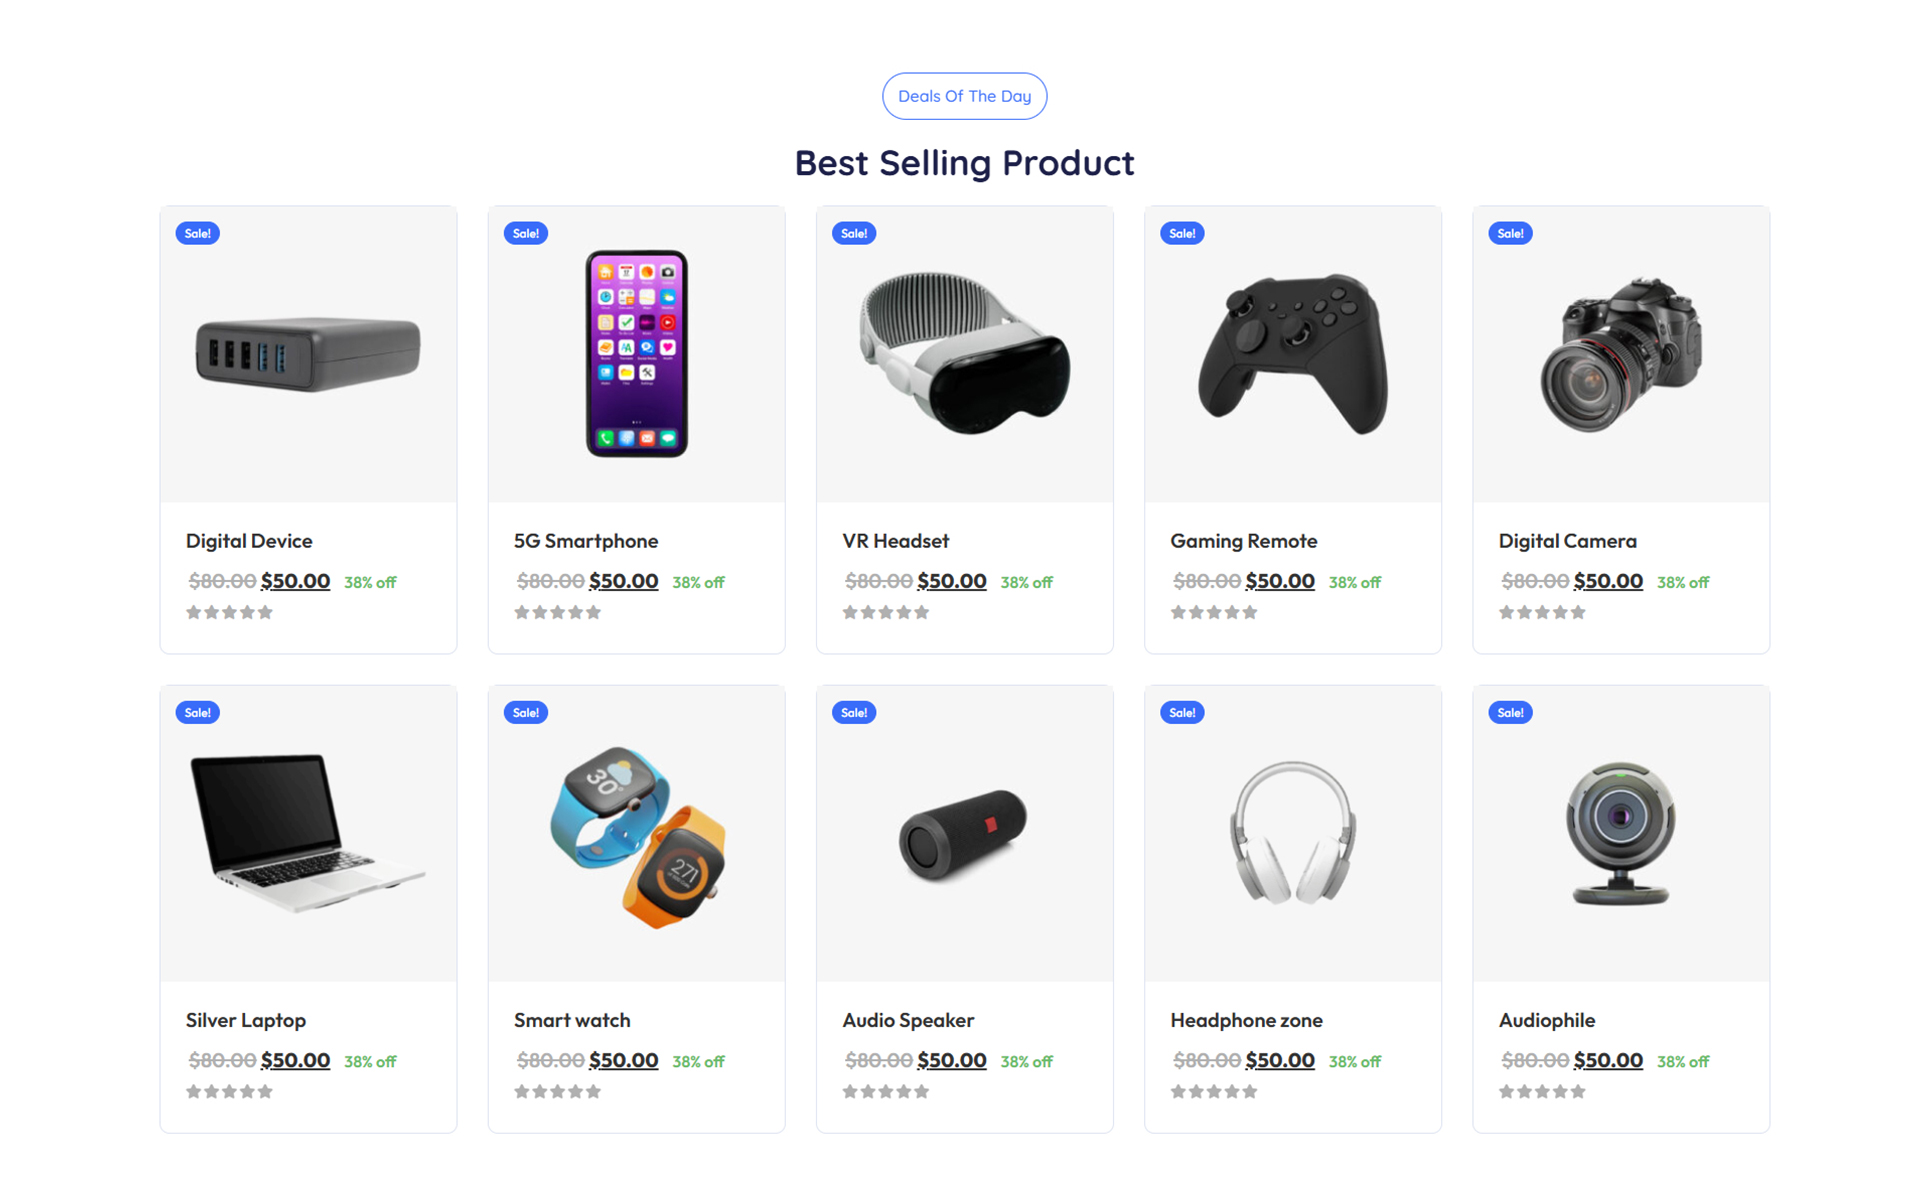
Task: Click the star rating under Silver Laptop
Action: click(229, 1091)
